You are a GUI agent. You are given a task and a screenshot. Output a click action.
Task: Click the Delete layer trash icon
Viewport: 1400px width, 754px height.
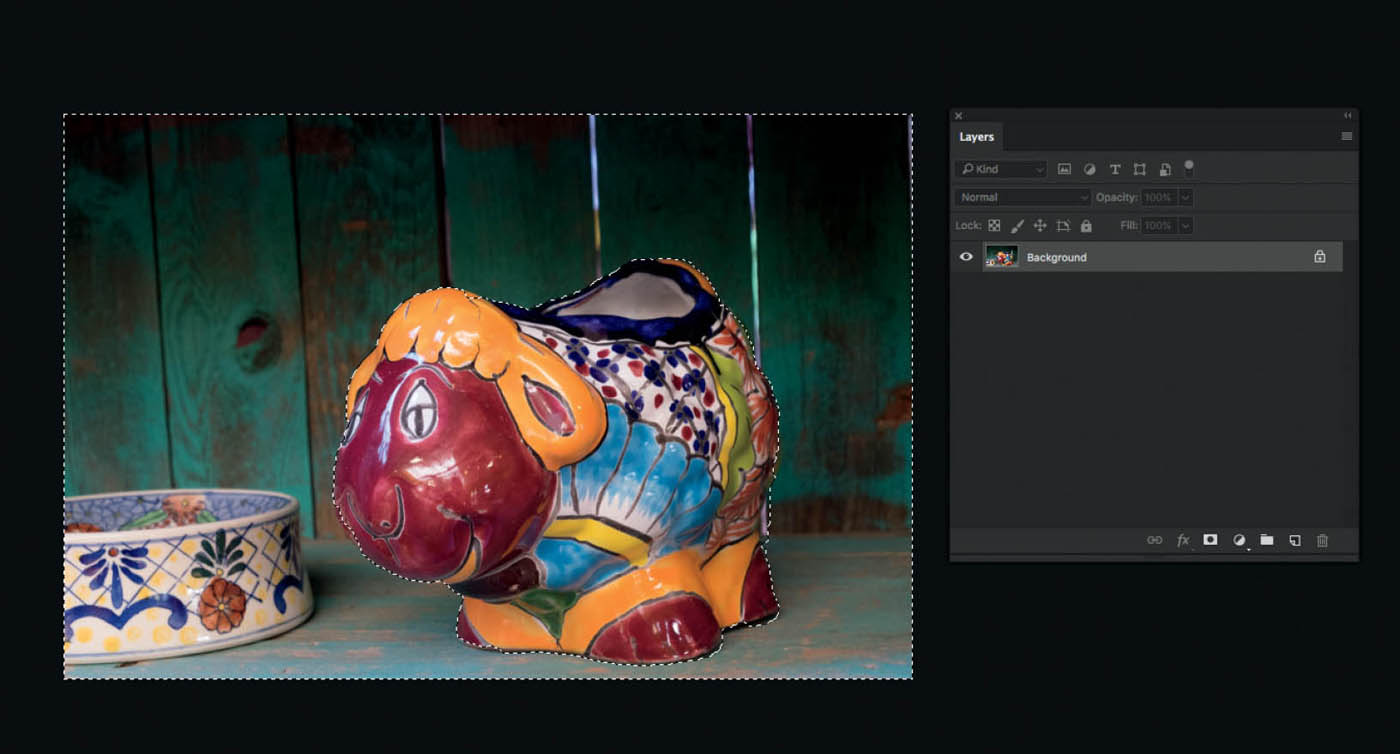click(x=1322, y=540)
